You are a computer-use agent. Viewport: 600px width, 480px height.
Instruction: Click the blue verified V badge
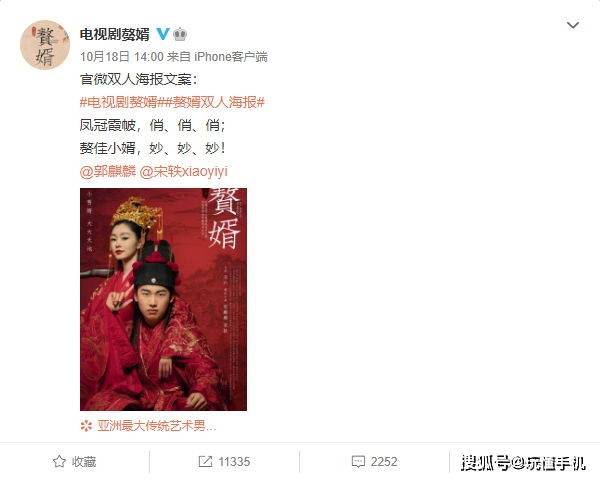[x=163, y=34]
